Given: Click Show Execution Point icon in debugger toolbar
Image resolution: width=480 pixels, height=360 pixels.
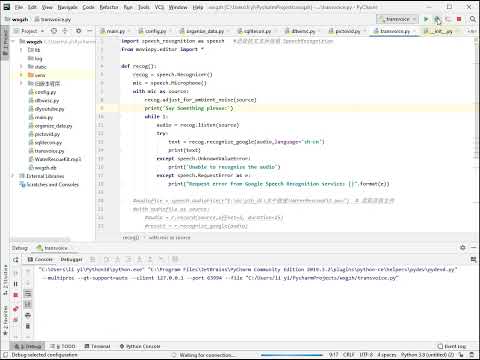Looking at the screenshot, I should pos(93,259).
